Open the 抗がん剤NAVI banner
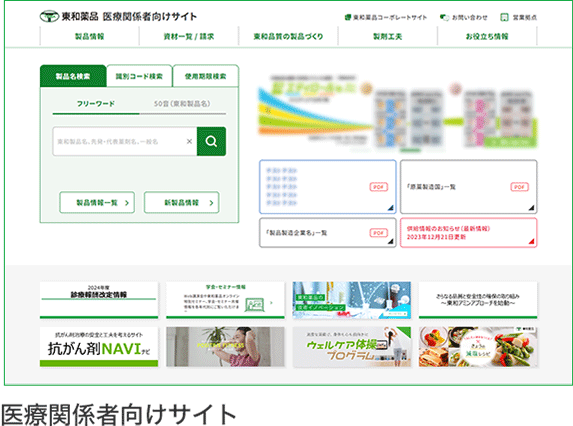573x426 pixels. (x=99, y=347)
